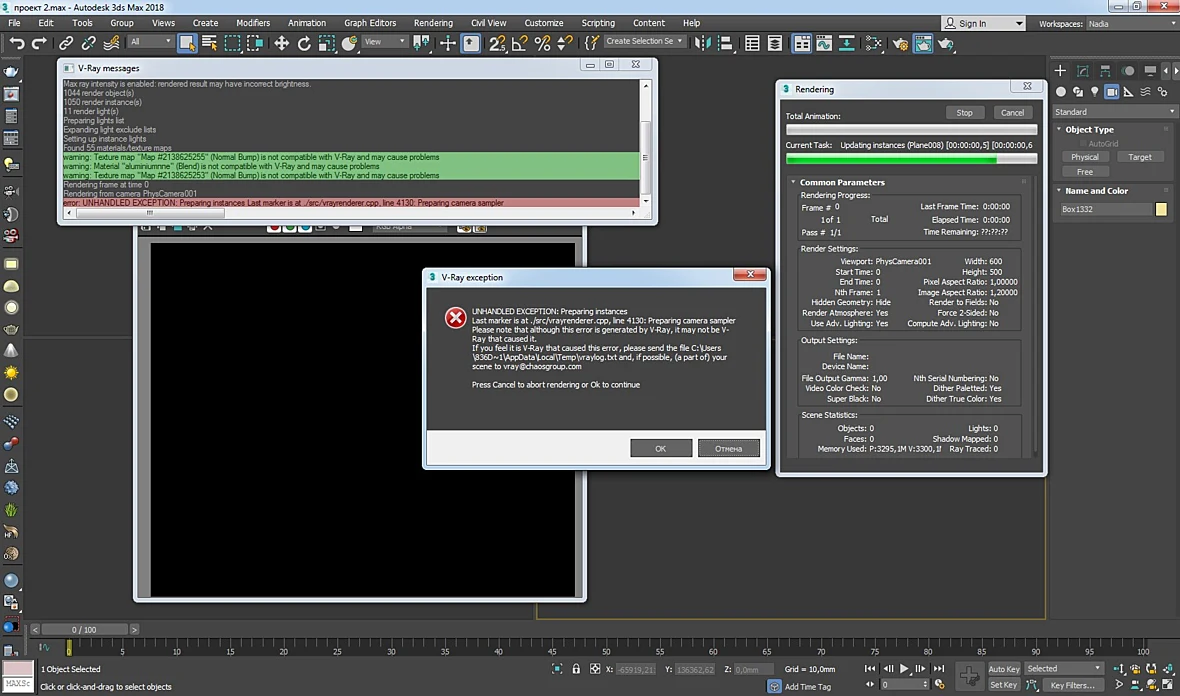Activate the Select and Rotate tool
The image size is (1180, 696).
[x=304, y=44]
